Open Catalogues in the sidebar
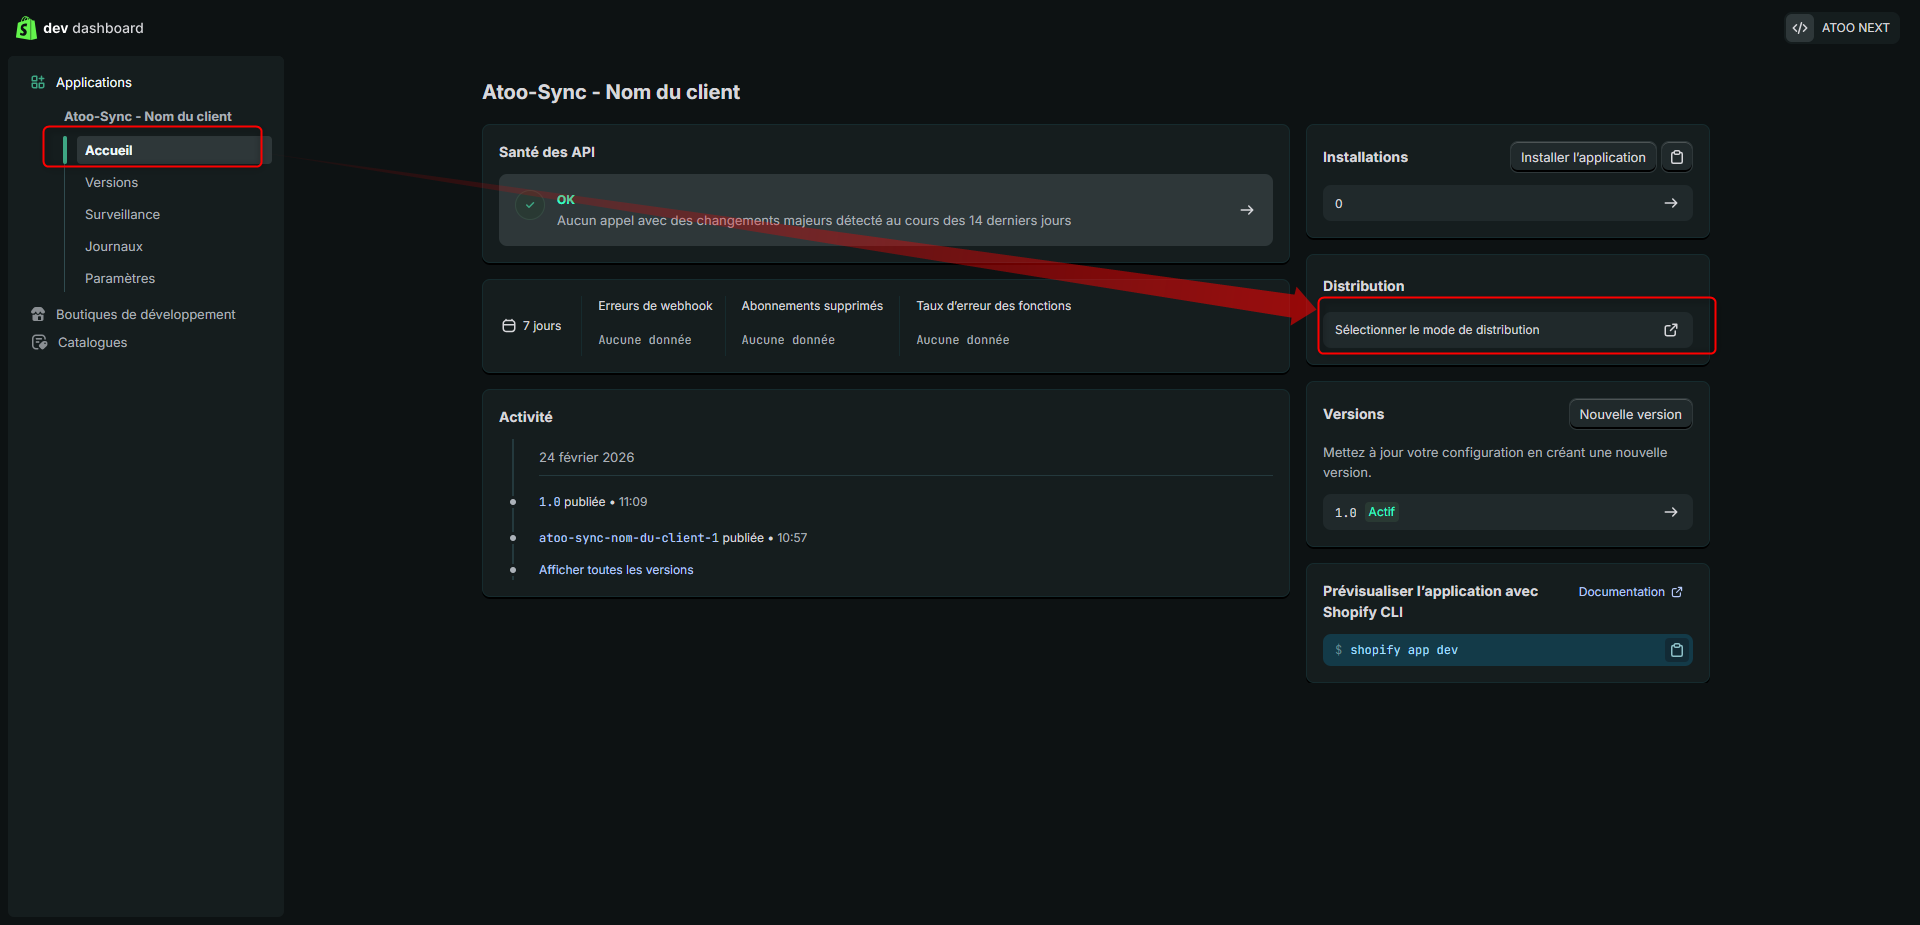1920x925 pixels. pos(92,342)
